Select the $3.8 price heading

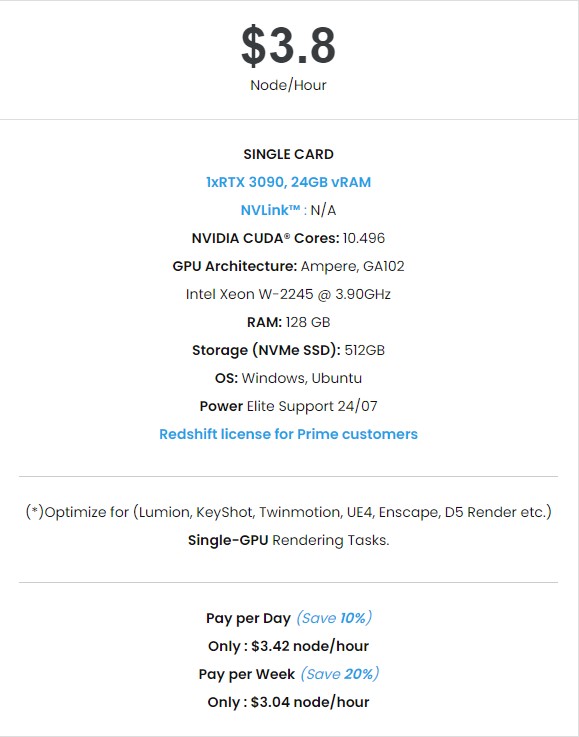289,45
